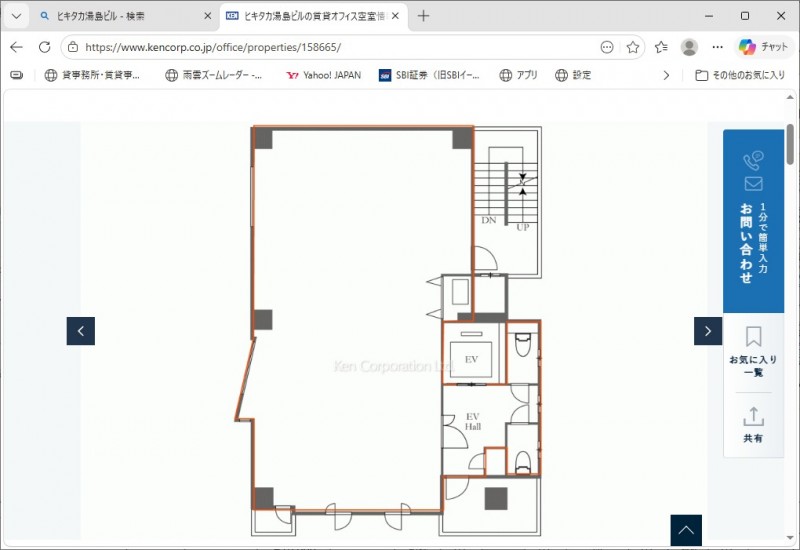Open the browser profile avatar
Screen dimensions: 800x550
pyautogui.click(x=689, y=47)
